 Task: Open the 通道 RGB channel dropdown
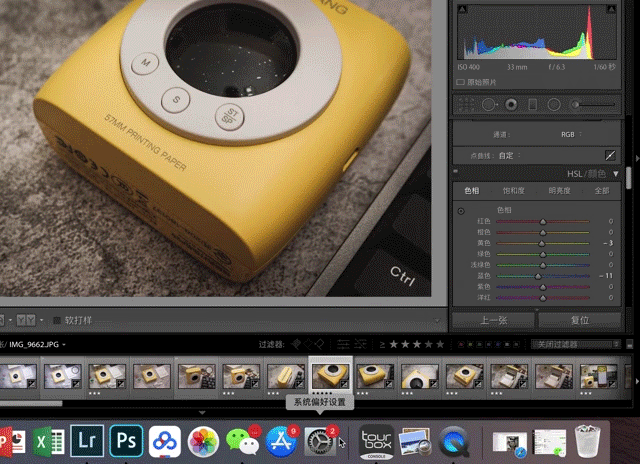571,135
